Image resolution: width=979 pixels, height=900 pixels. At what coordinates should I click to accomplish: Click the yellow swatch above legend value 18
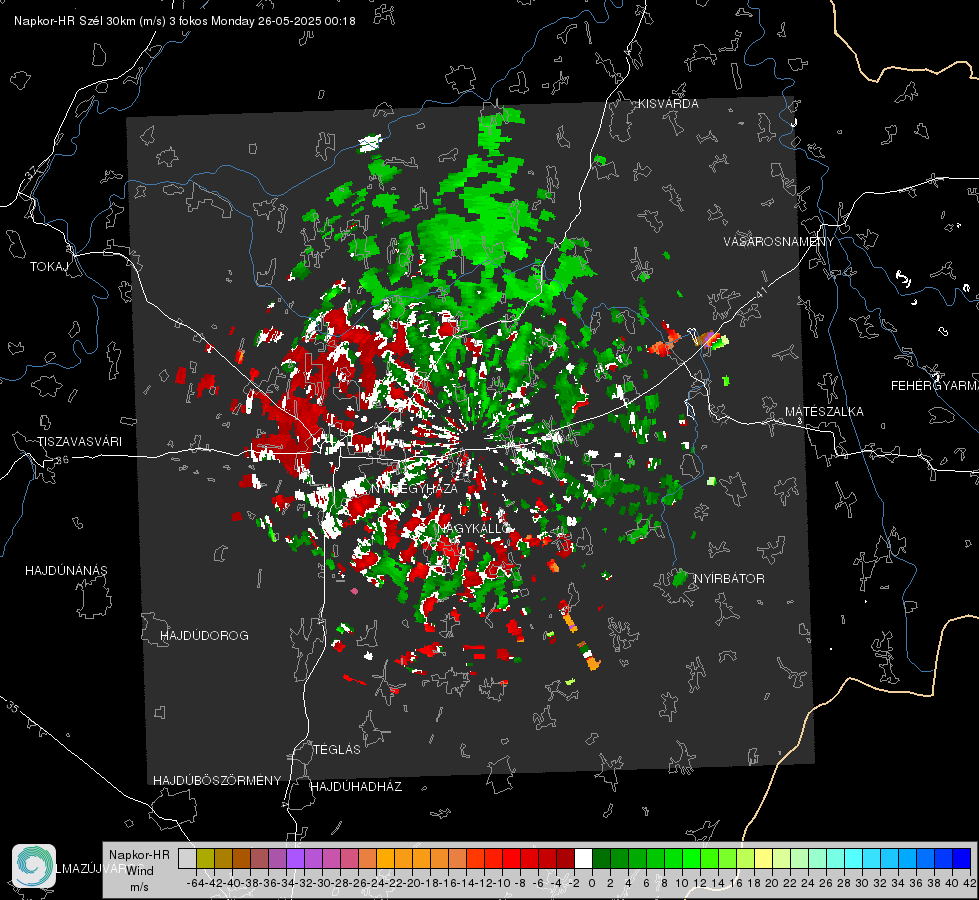pyautogui.click(x=763, y=858)
